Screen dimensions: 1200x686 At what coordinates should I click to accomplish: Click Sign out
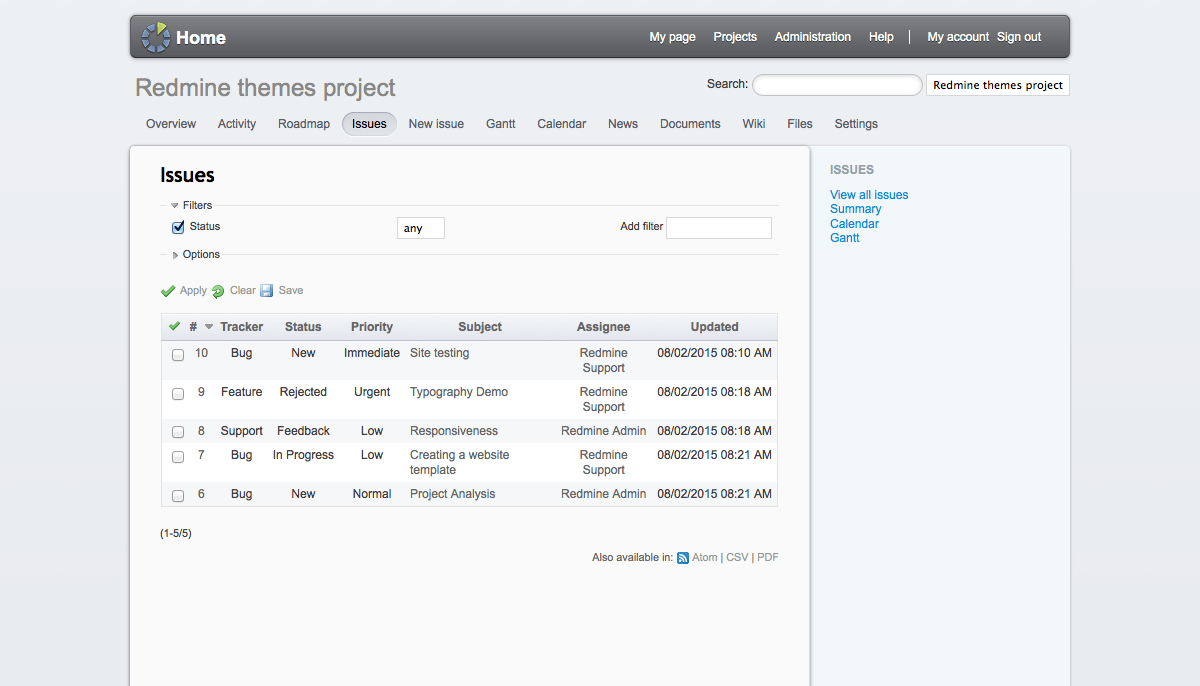tap(1019, 37)
